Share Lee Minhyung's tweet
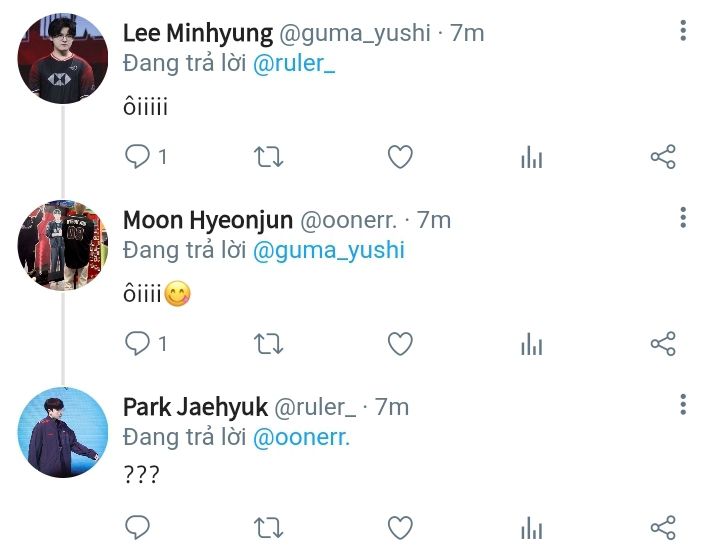The height and width of the screenshot is (550, 720). 663,157
